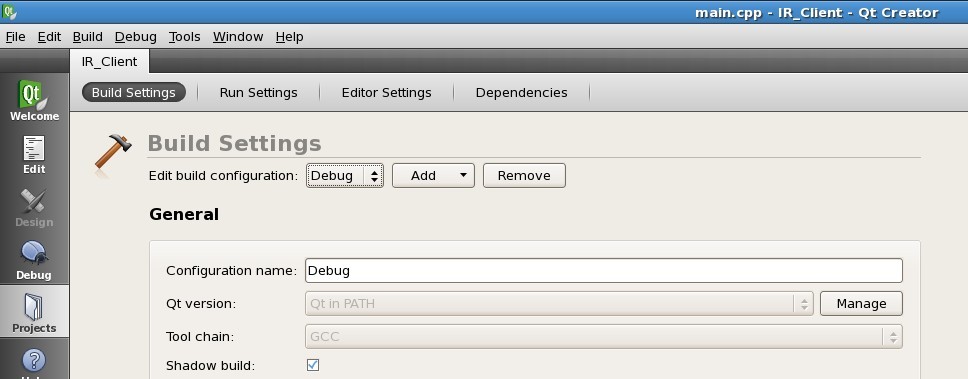This screenshot has width=968, height=379.
Task: Open the Tools menu
Action: 185,37
